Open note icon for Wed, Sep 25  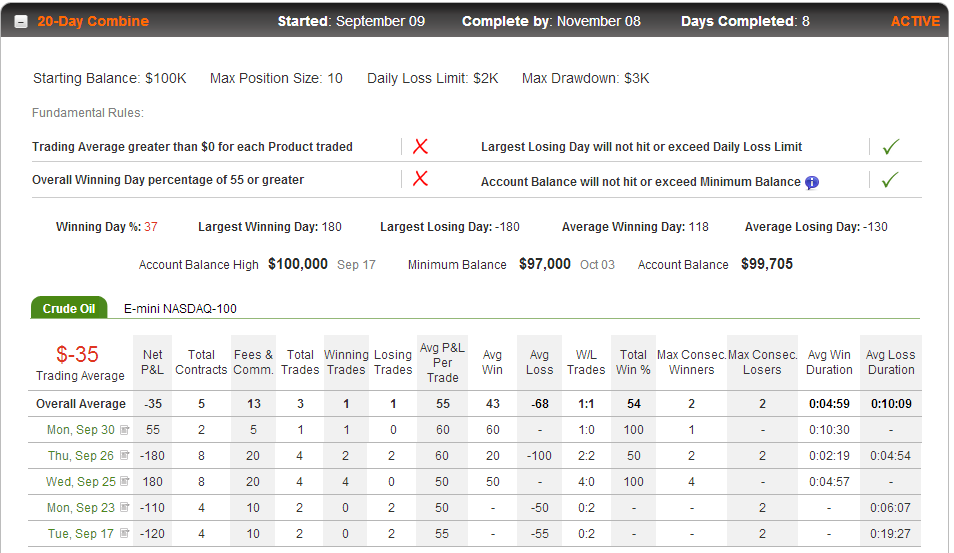pos(125,481)
